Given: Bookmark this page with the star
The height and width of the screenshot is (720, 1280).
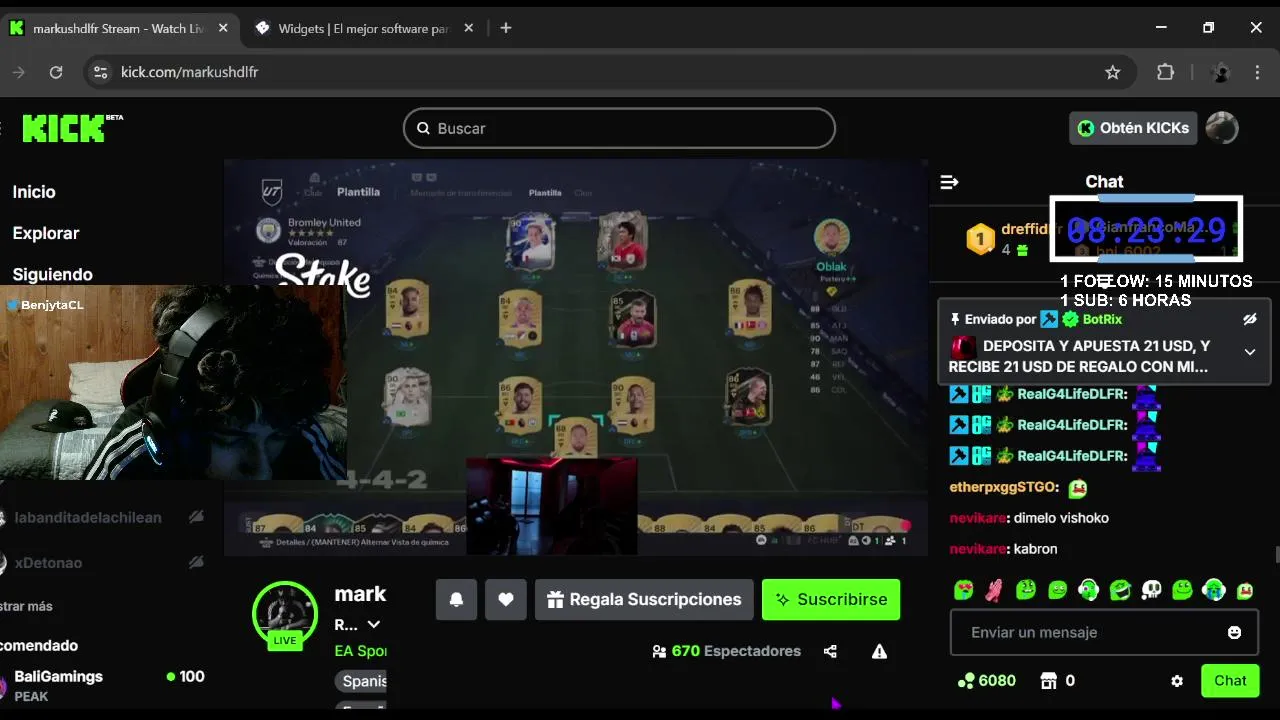Looking at the screenshot, I should 1113,72.
